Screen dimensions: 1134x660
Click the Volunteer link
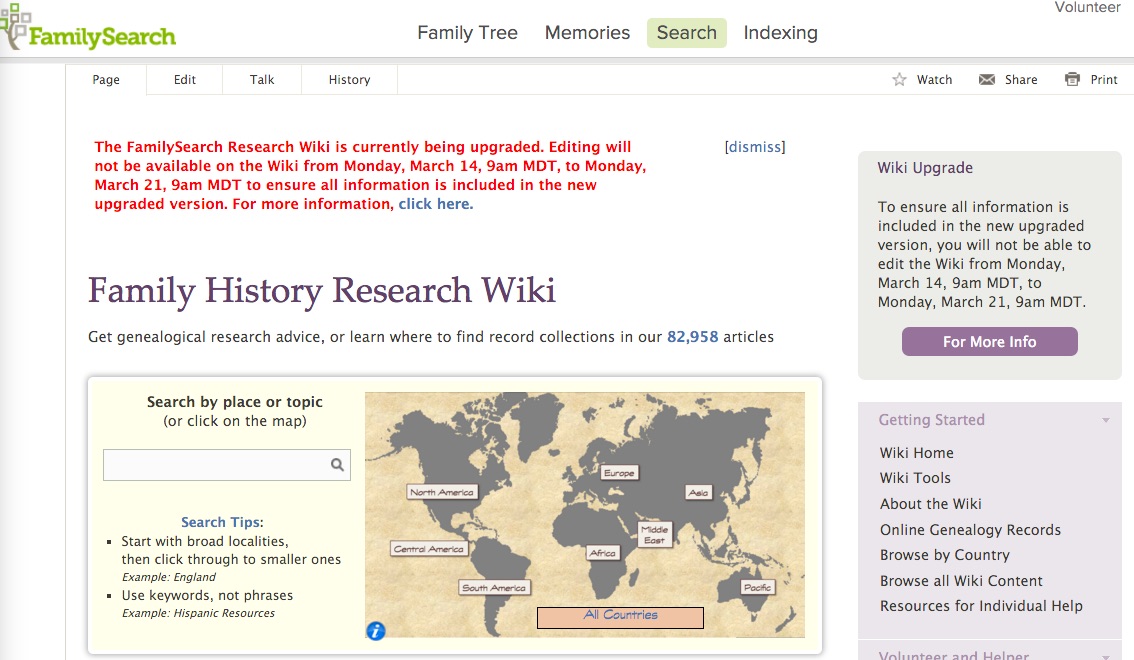(x=1087, y=7)
